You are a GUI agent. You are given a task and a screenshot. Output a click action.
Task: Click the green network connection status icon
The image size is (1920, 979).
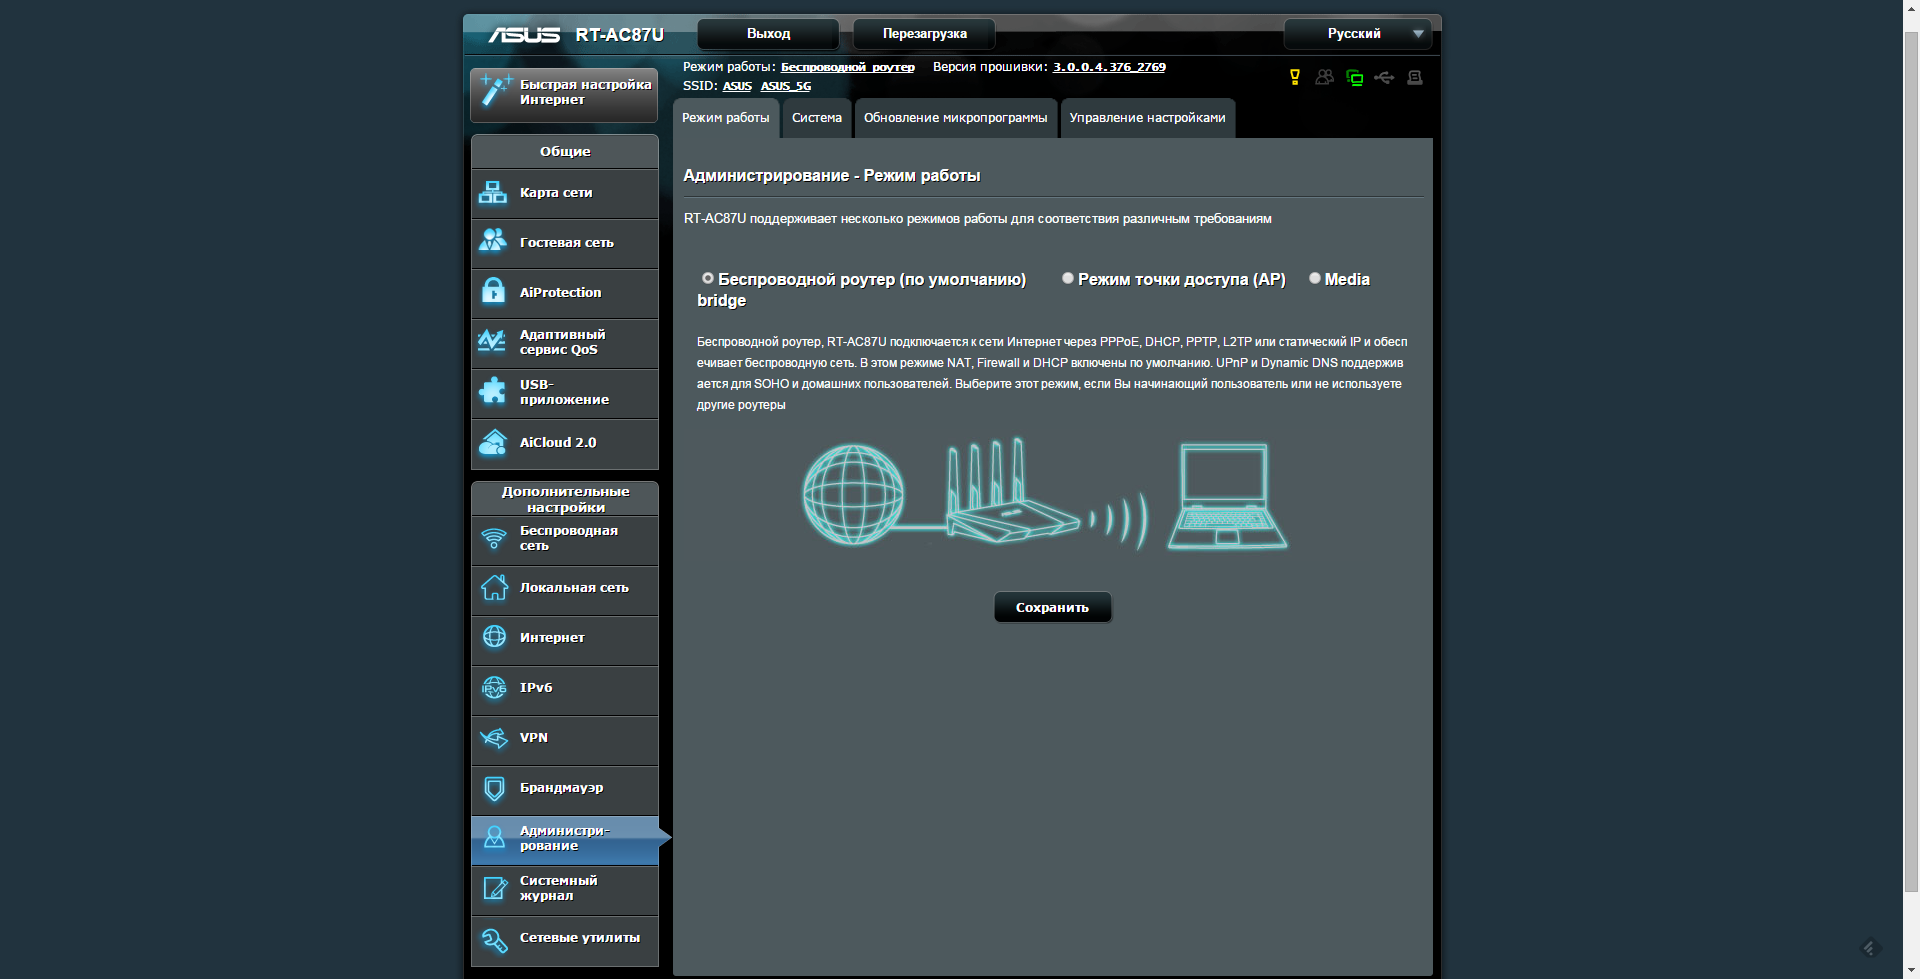coord(1355,78)
